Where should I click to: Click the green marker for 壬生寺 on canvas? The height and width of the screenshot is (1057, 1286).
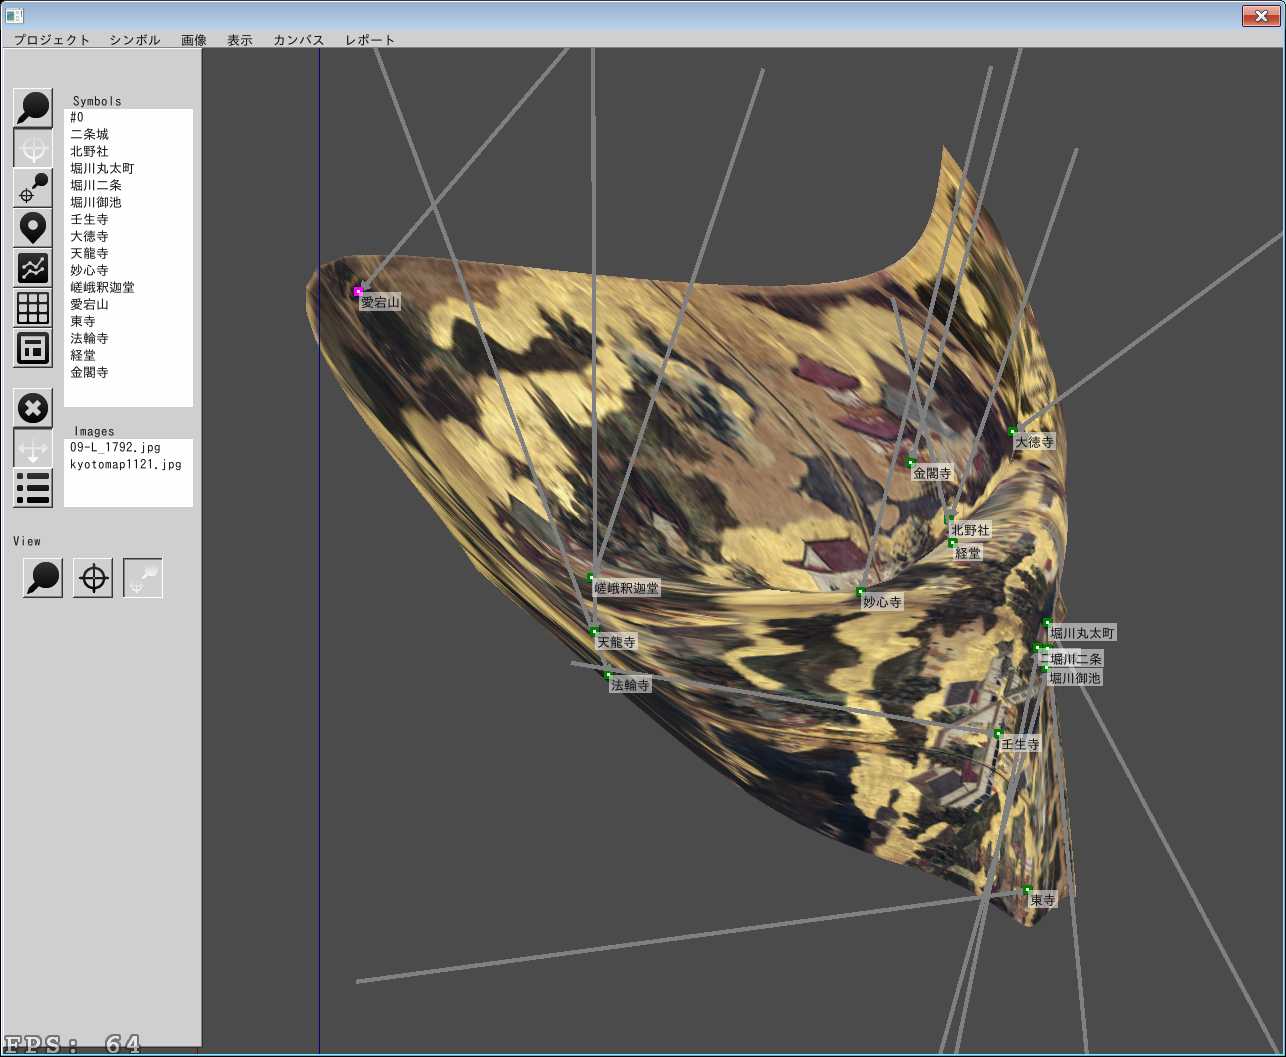point(998,733)
